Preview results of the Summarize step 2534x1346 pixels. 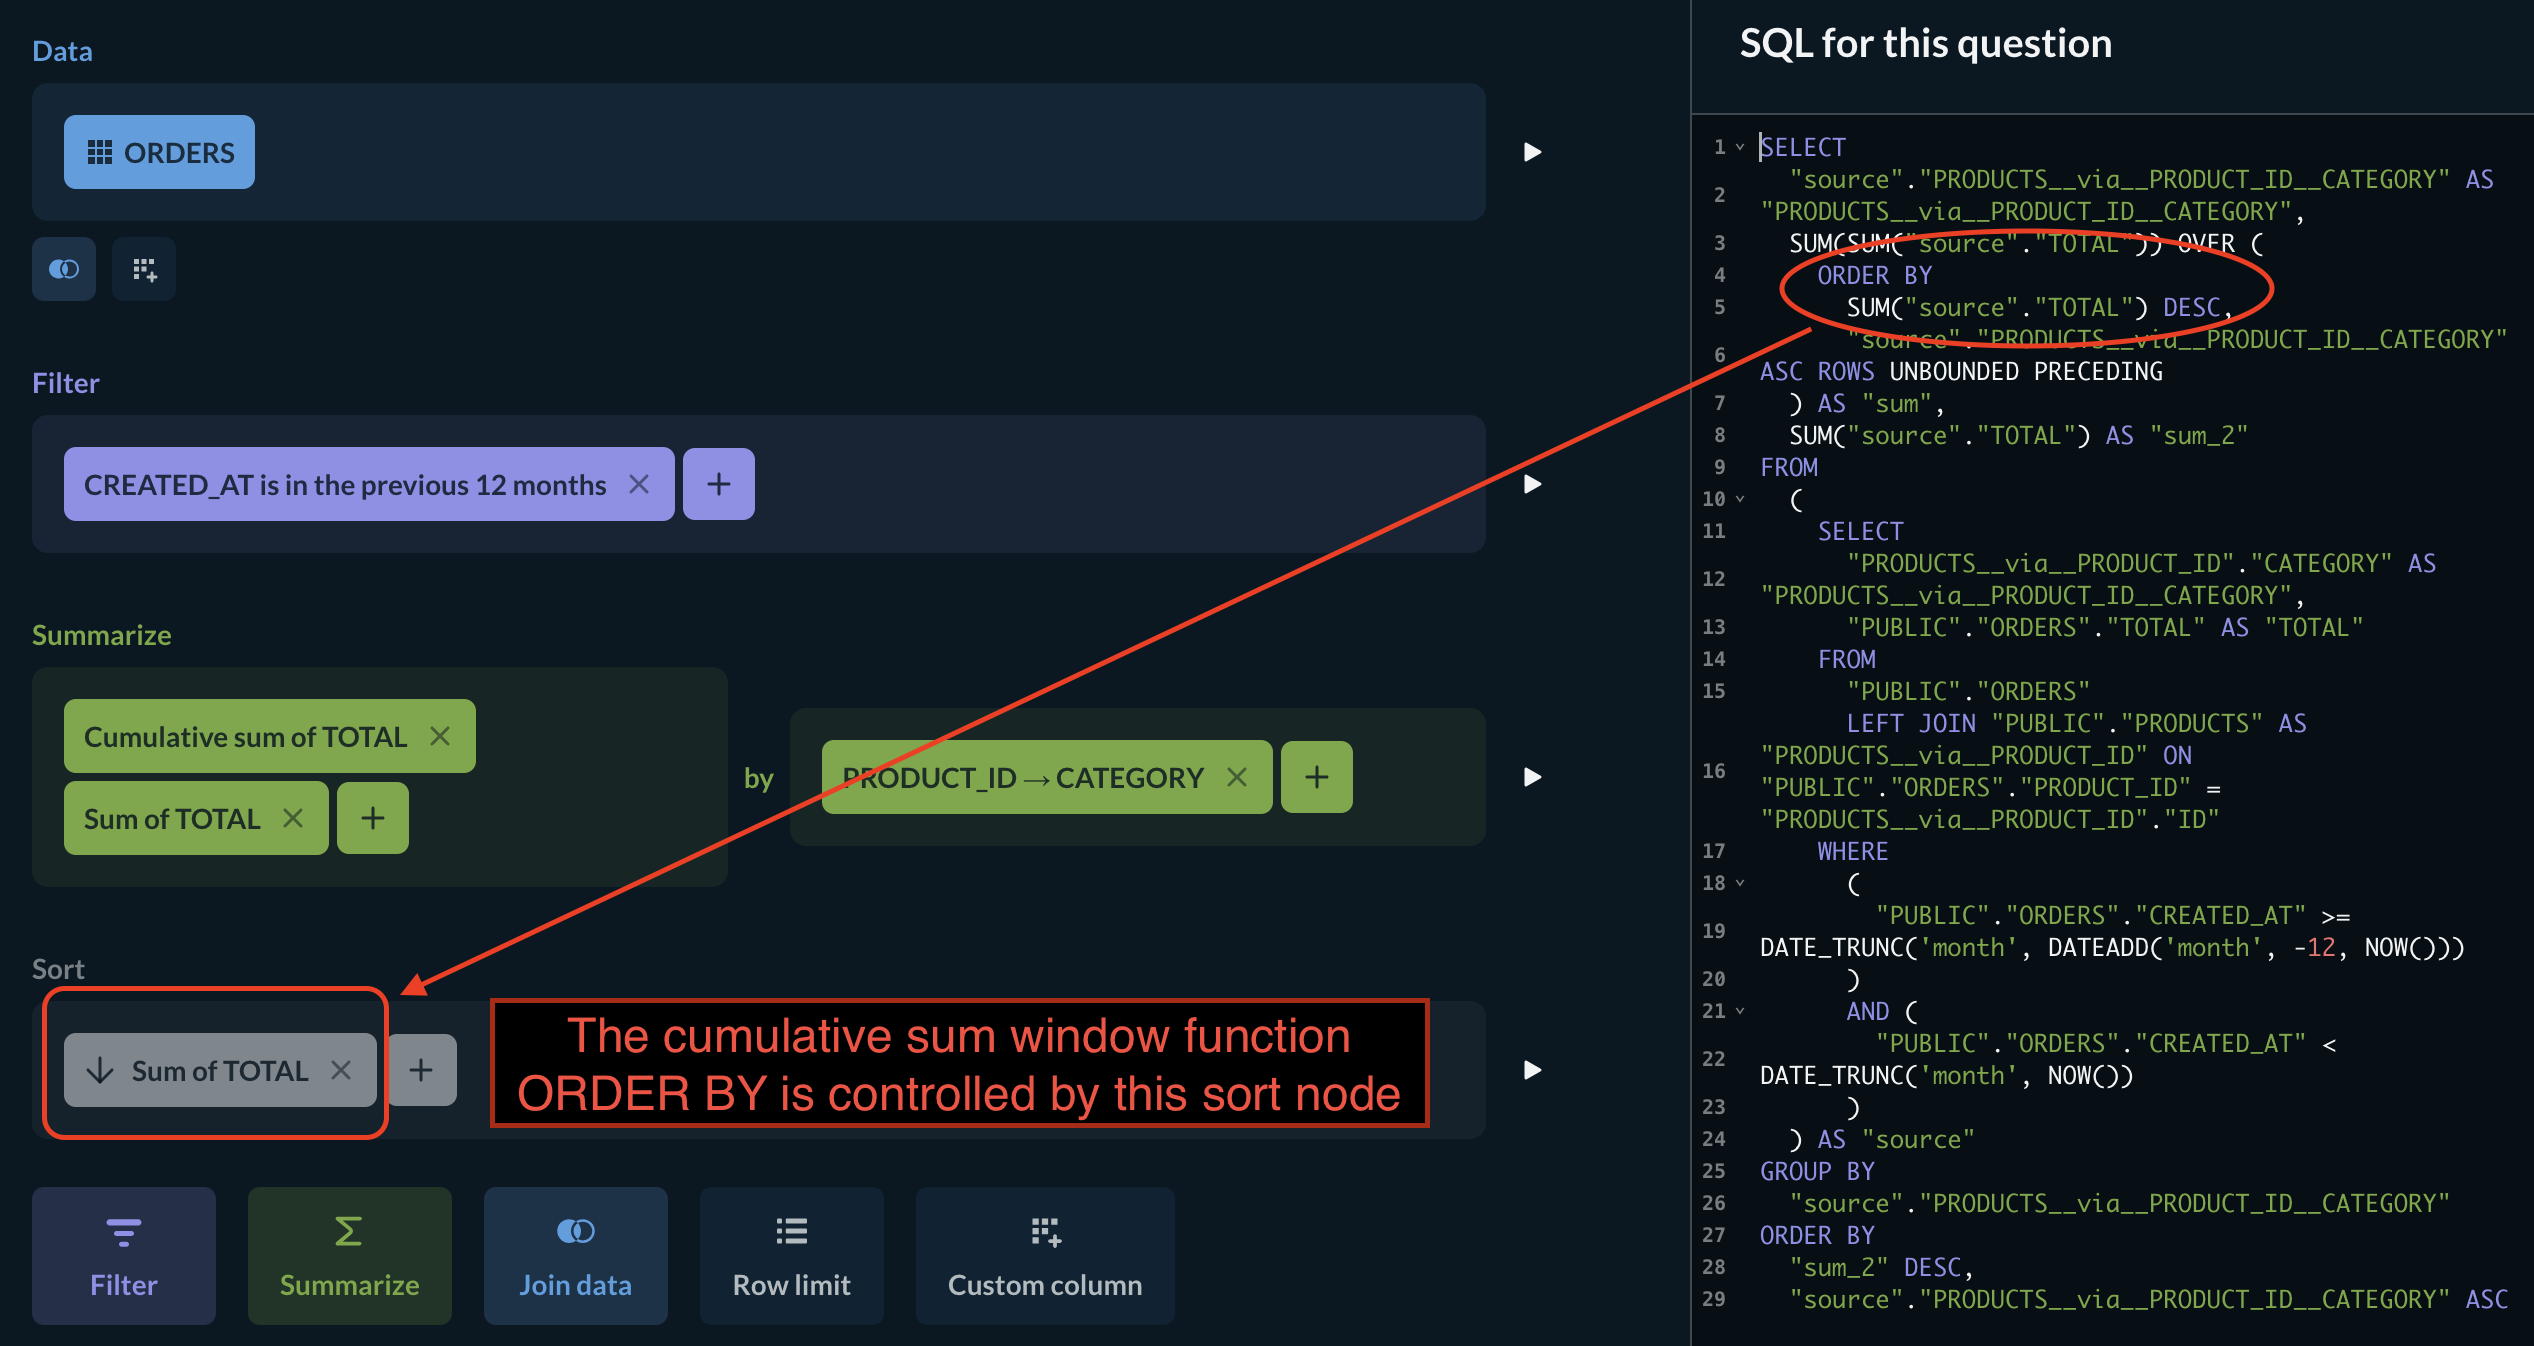pyautogui.click(x=1532, y=778)
